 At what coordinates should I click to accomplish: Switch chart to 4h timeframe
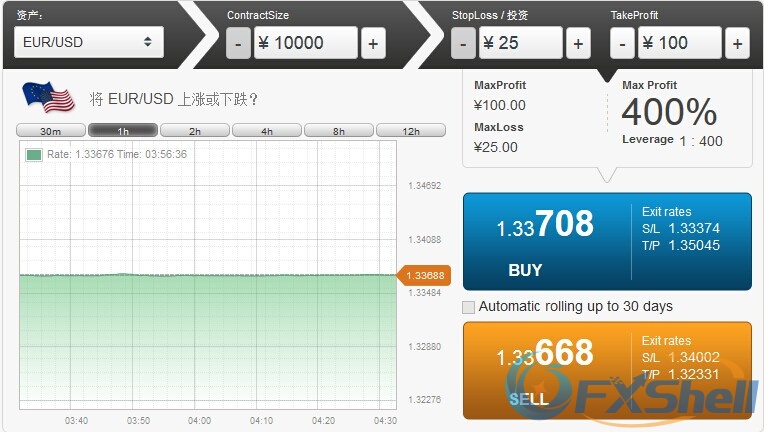point(266,131)
